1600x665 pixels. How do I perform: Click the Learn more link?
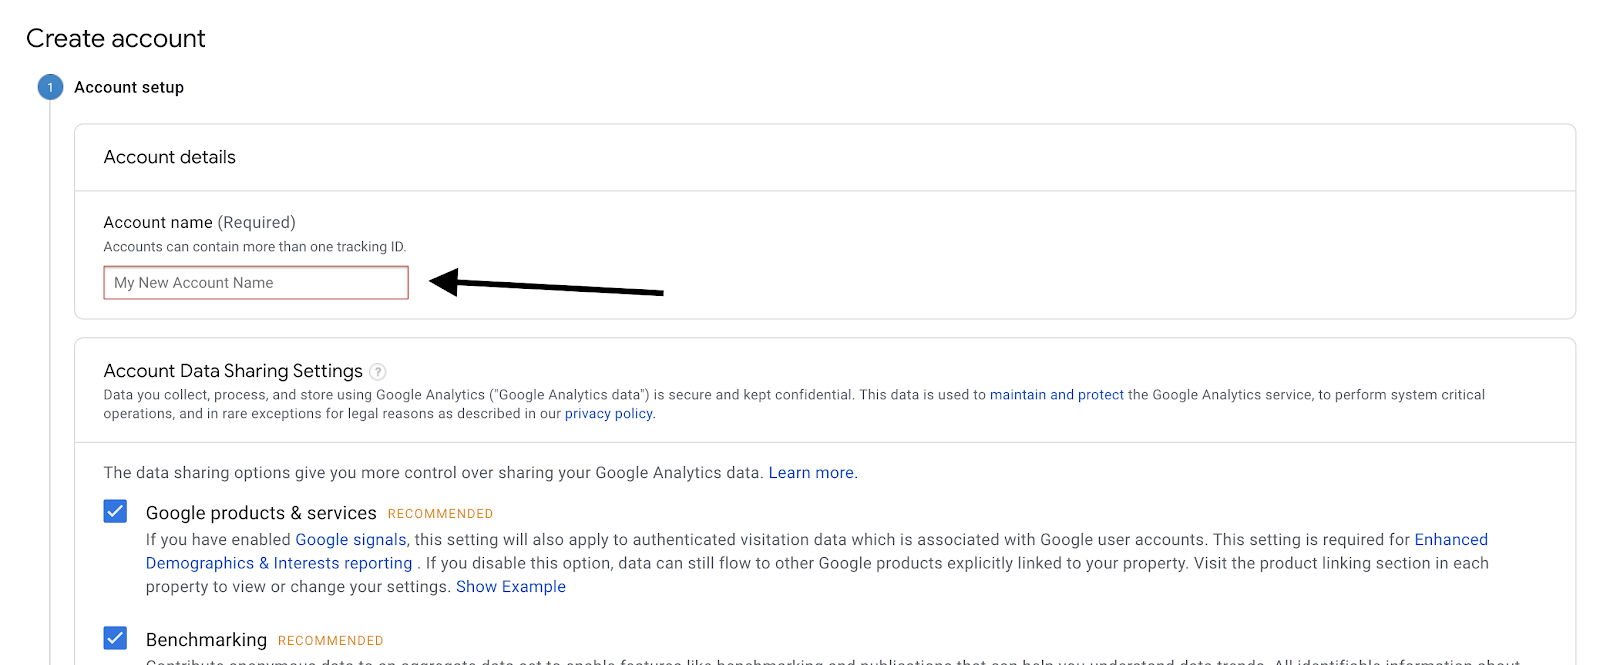pyautogui.click(x=812, y=473)
